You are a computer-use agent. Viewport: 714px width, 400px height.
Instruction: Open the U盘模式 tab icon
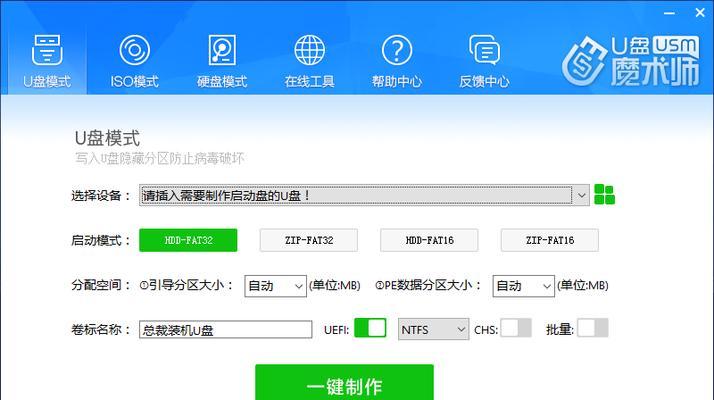47,50
